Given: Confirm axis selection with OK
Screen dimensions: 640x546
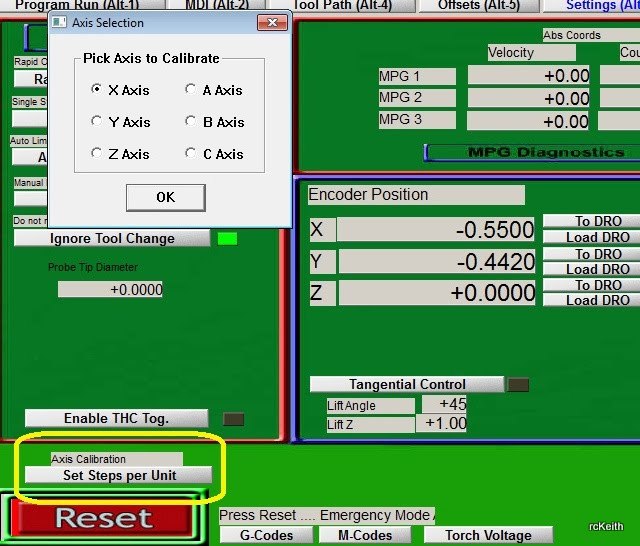Looking at the screenshot, I should click(x=165, y=197).
